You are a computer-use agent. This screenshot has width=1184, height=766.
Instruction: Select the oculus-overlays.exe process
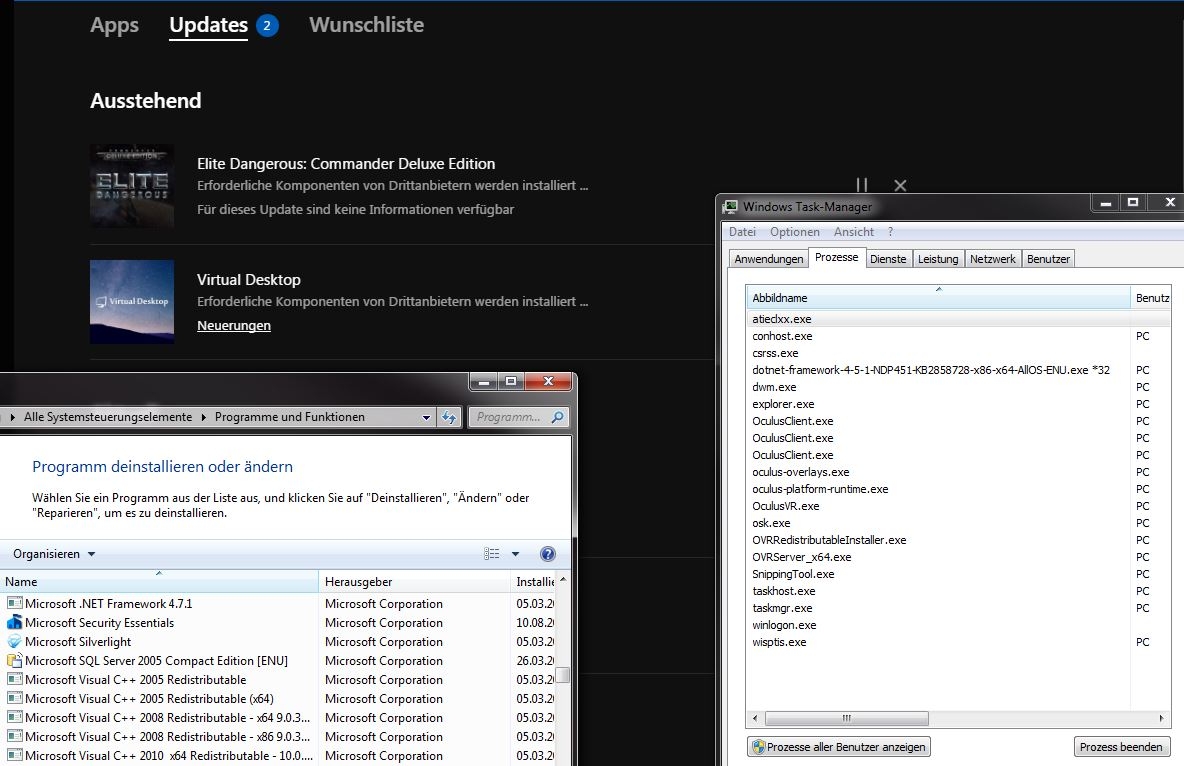tap(800, 472)
